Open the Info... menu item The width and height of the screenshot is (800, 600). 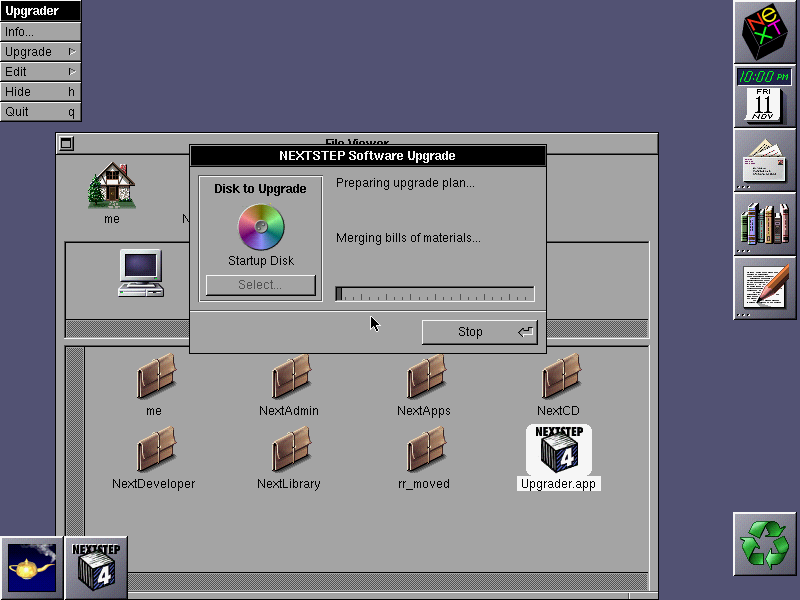40,32
